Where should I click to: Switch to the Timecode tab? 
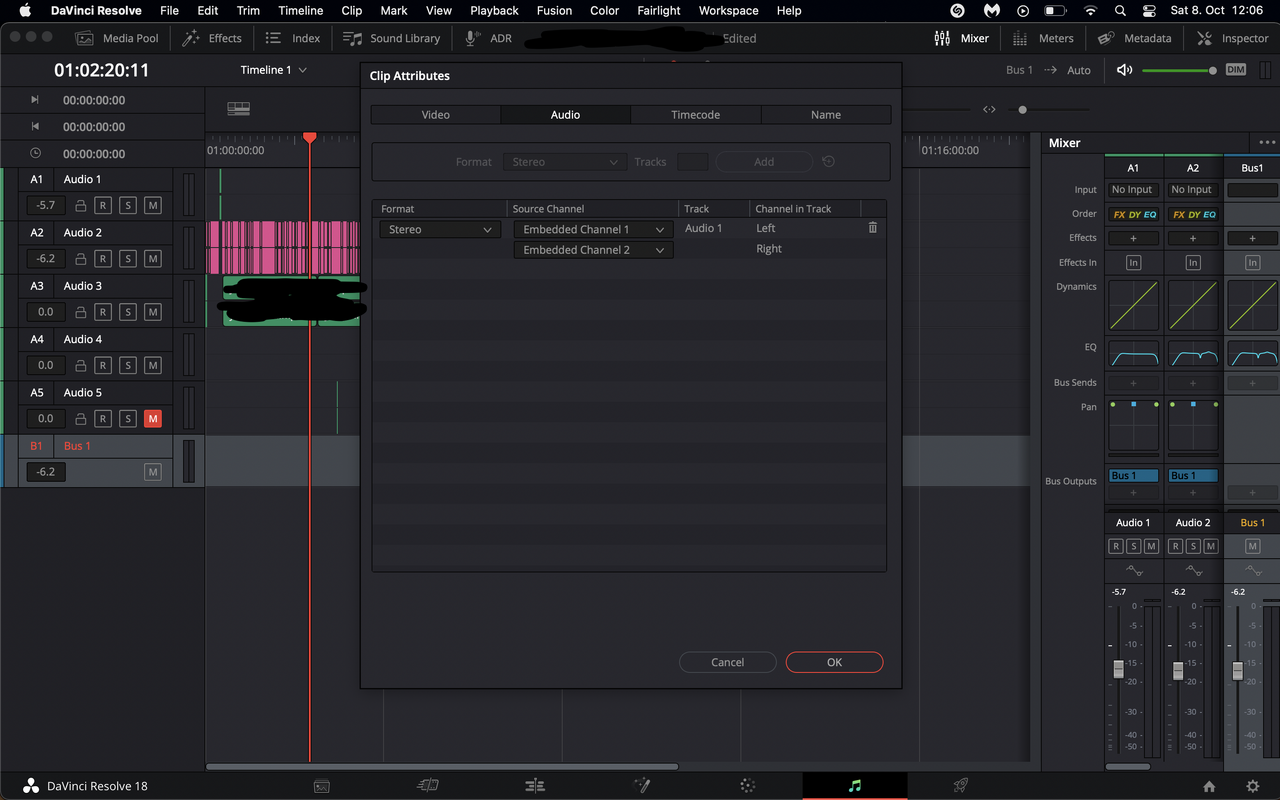point(695,115)
